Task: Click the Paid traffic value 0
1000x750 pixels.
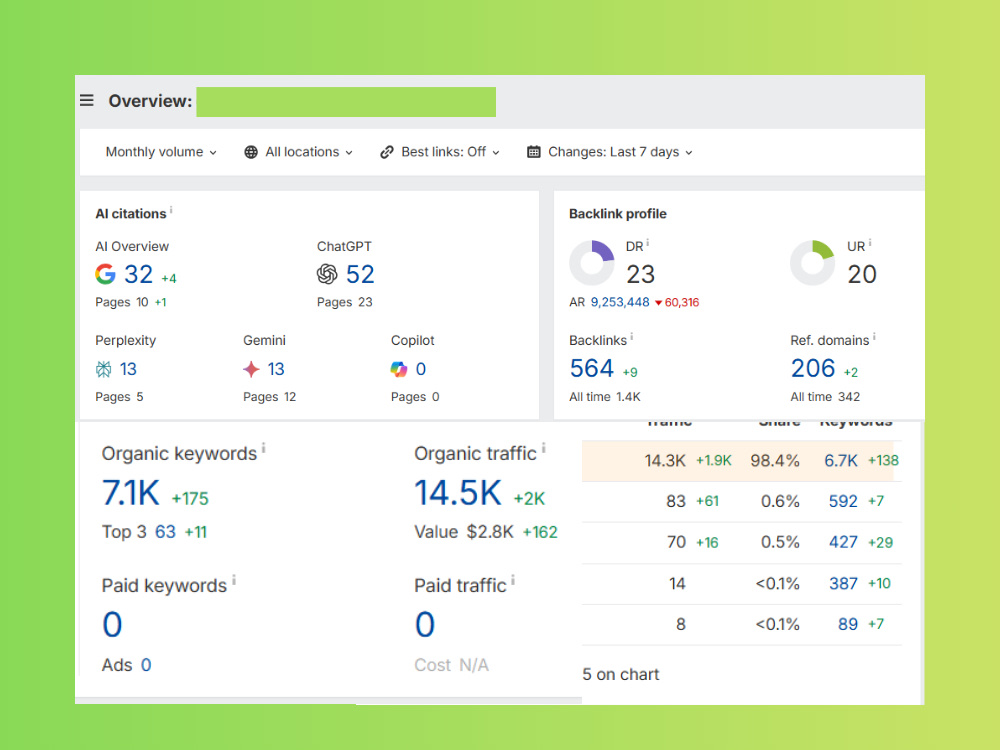Action: click(425, 624)
